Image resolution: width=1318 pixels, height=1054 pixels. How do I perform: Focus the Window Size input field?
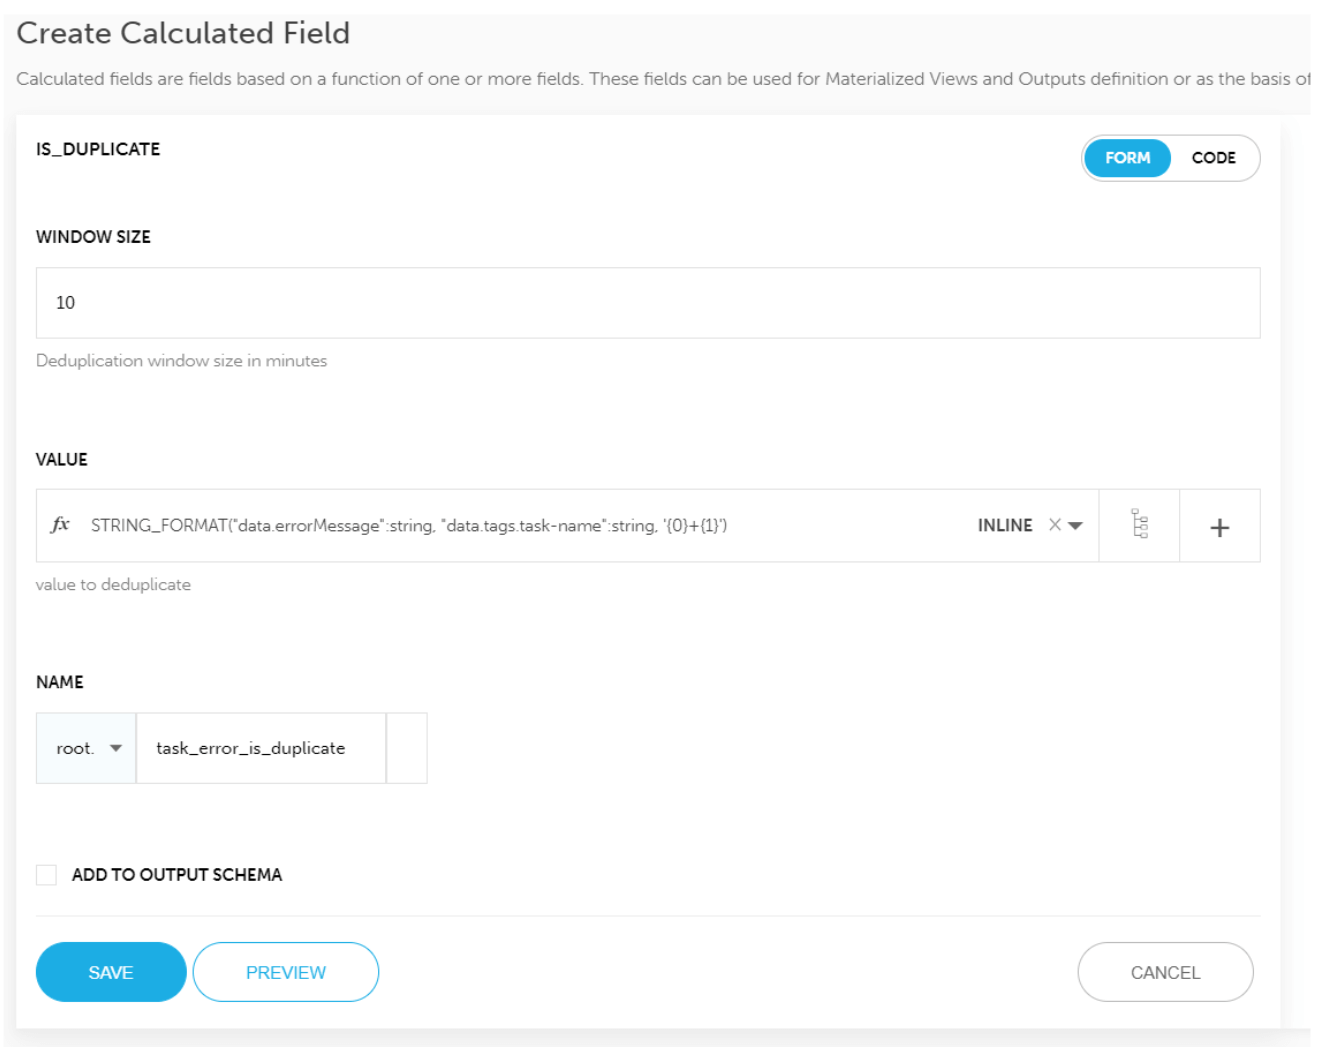click(x=648, y=303)
